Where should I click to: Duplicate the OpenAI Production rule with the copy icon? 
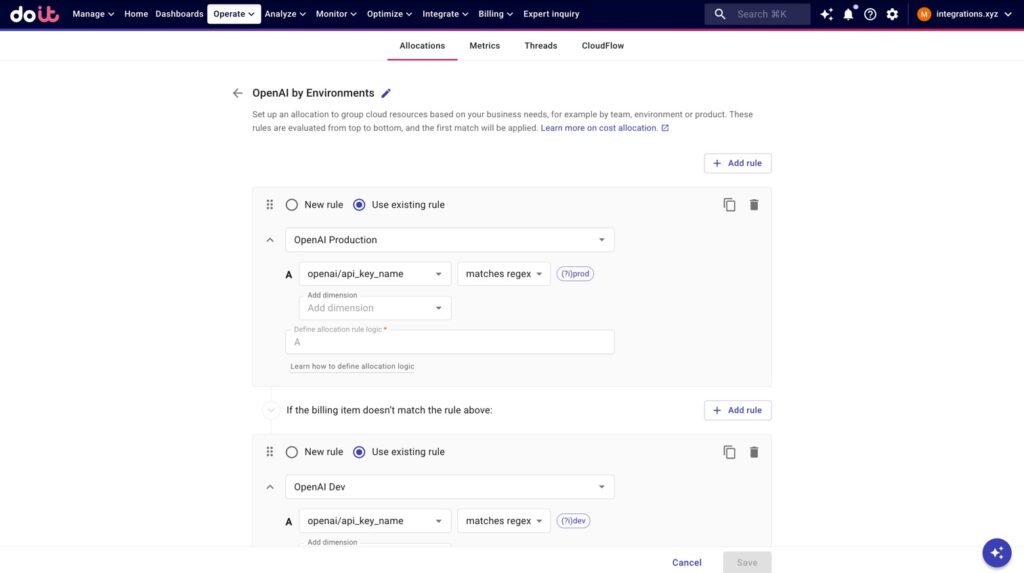tap(729, 205)
